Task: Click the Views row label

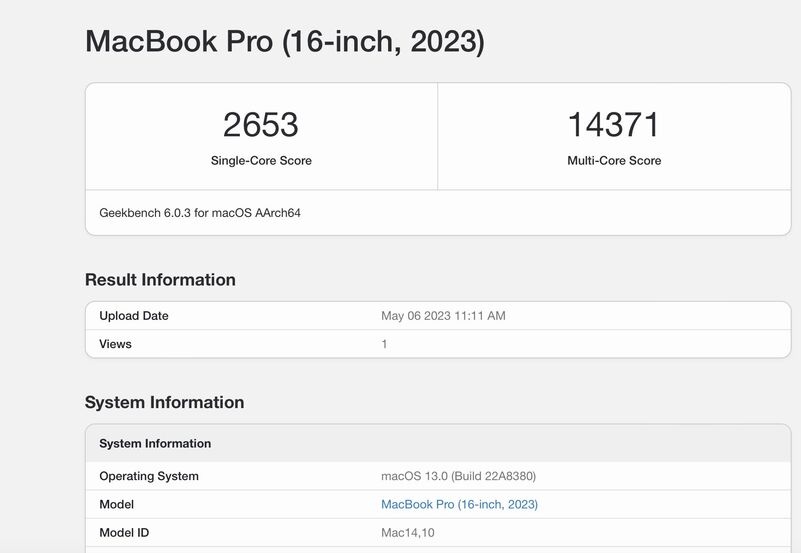Action: [115, 344]
